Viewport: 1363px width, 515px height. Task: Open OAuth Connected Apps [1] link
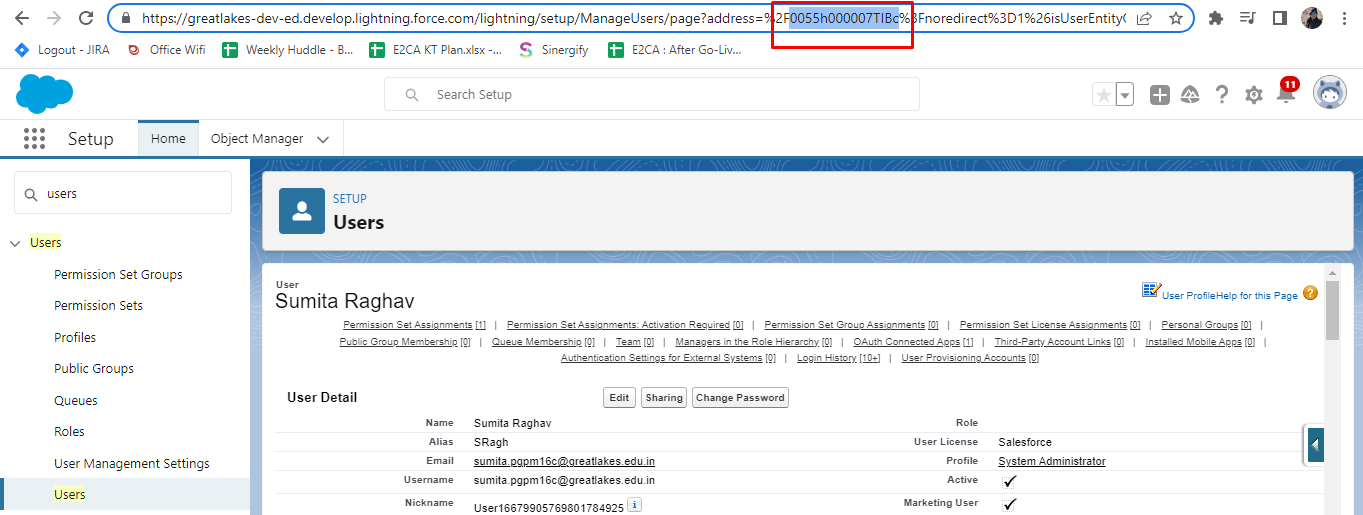[x=913, y=342]
